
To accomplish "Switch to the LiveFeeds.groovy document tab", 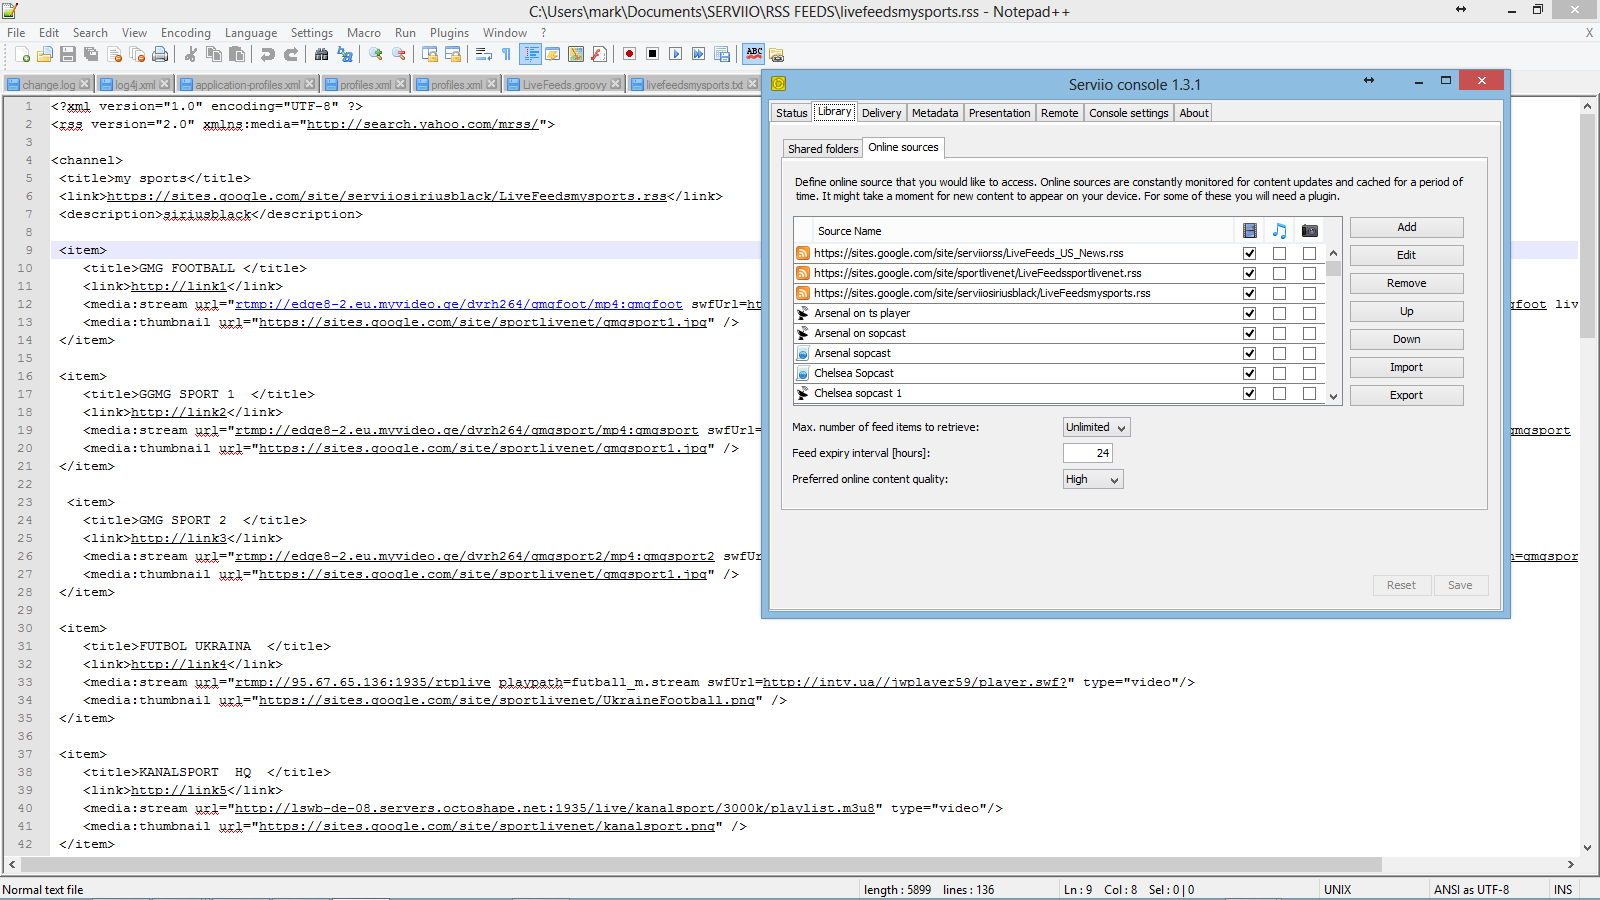I will (x=564, y=84).
